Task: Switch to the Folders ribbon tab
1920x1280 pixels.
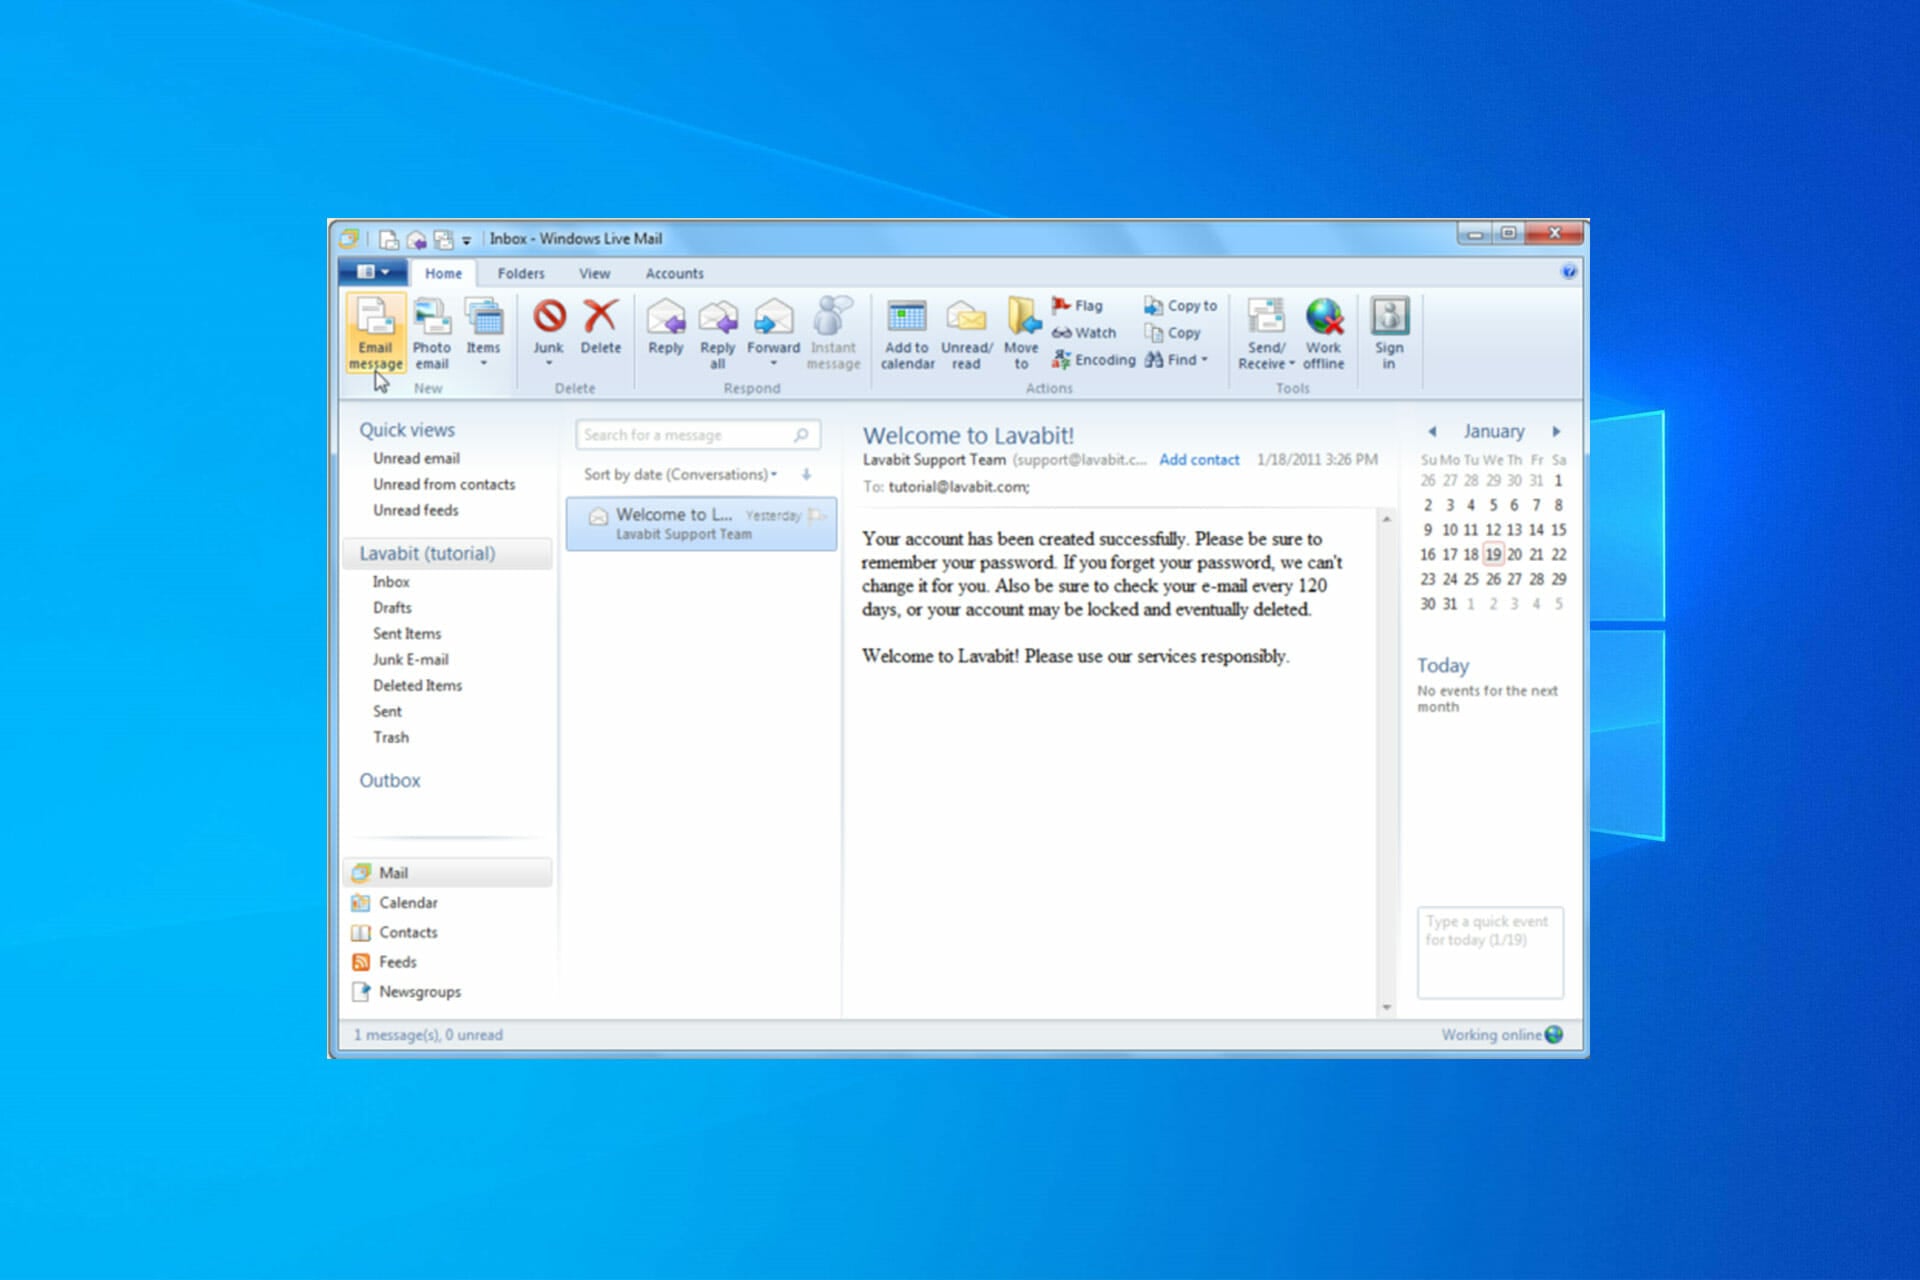Action: (x=521, y=273)
